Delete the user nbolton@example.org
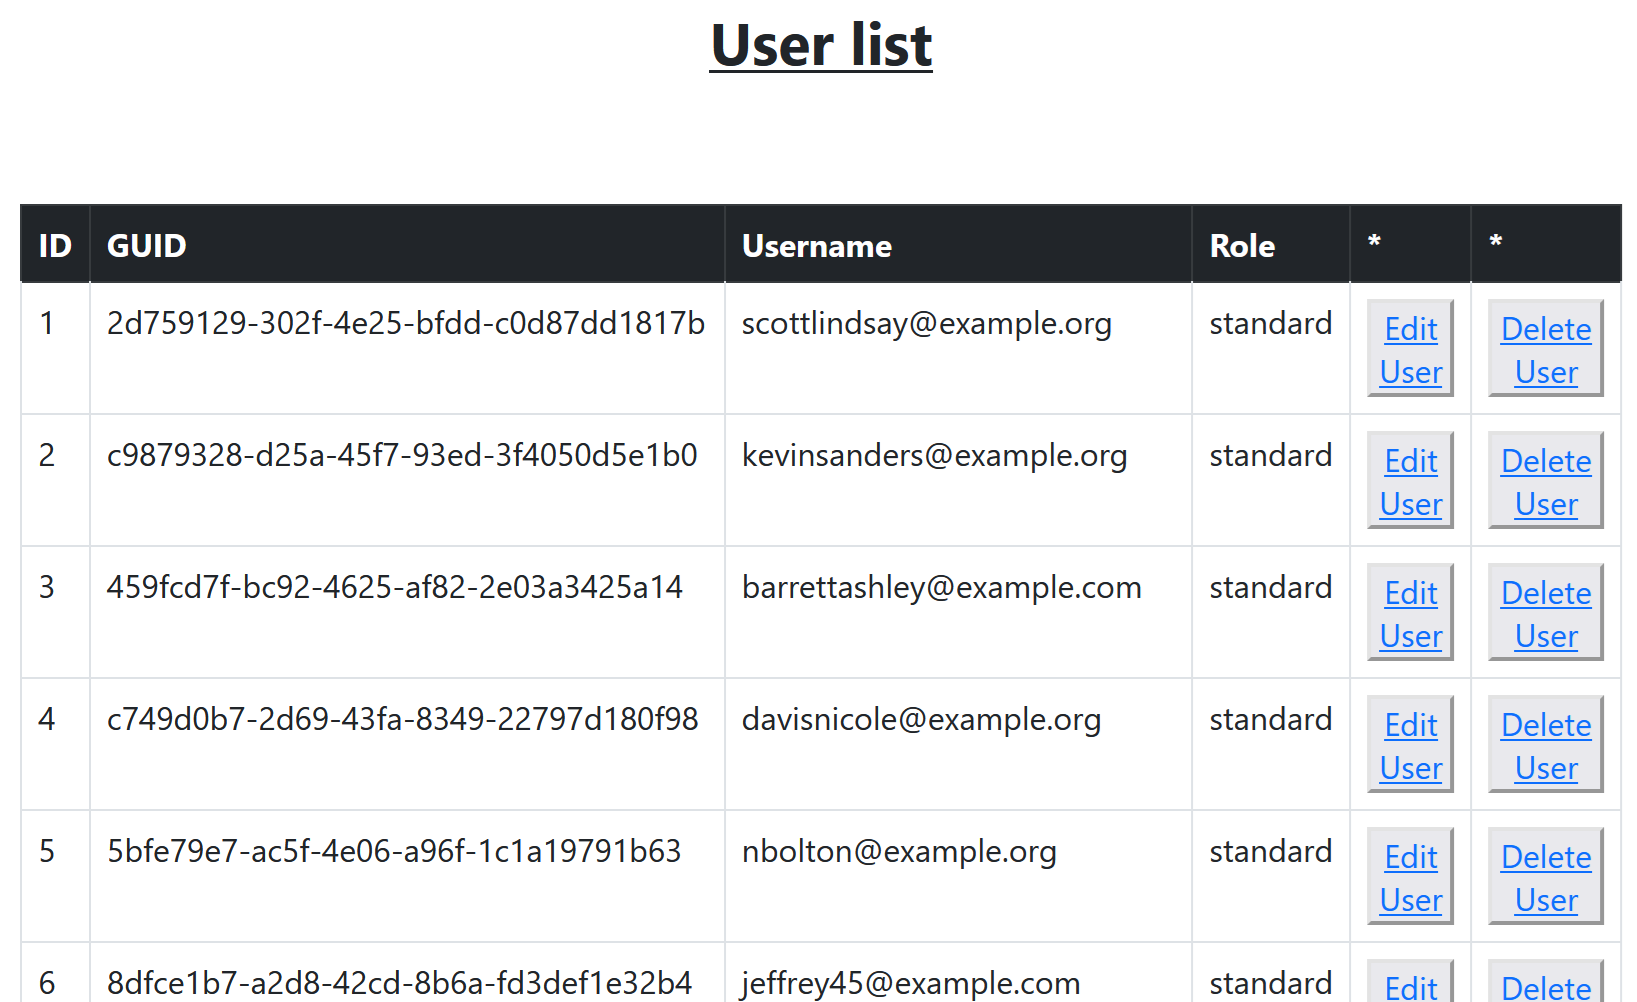This screenshot has height=1002, width=1637. [1545, 877]
